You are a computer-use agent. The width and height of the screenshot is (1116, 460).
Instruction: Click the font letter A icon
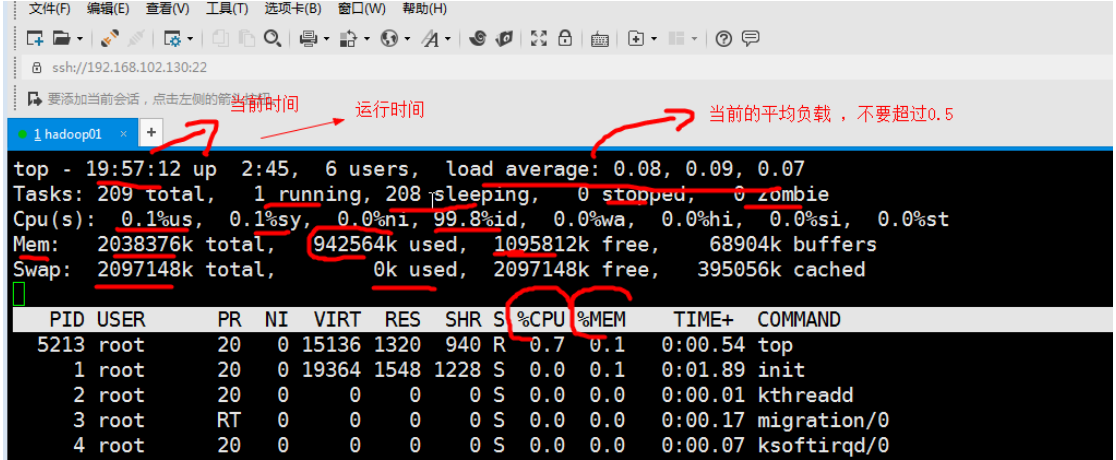pos(431,38)
